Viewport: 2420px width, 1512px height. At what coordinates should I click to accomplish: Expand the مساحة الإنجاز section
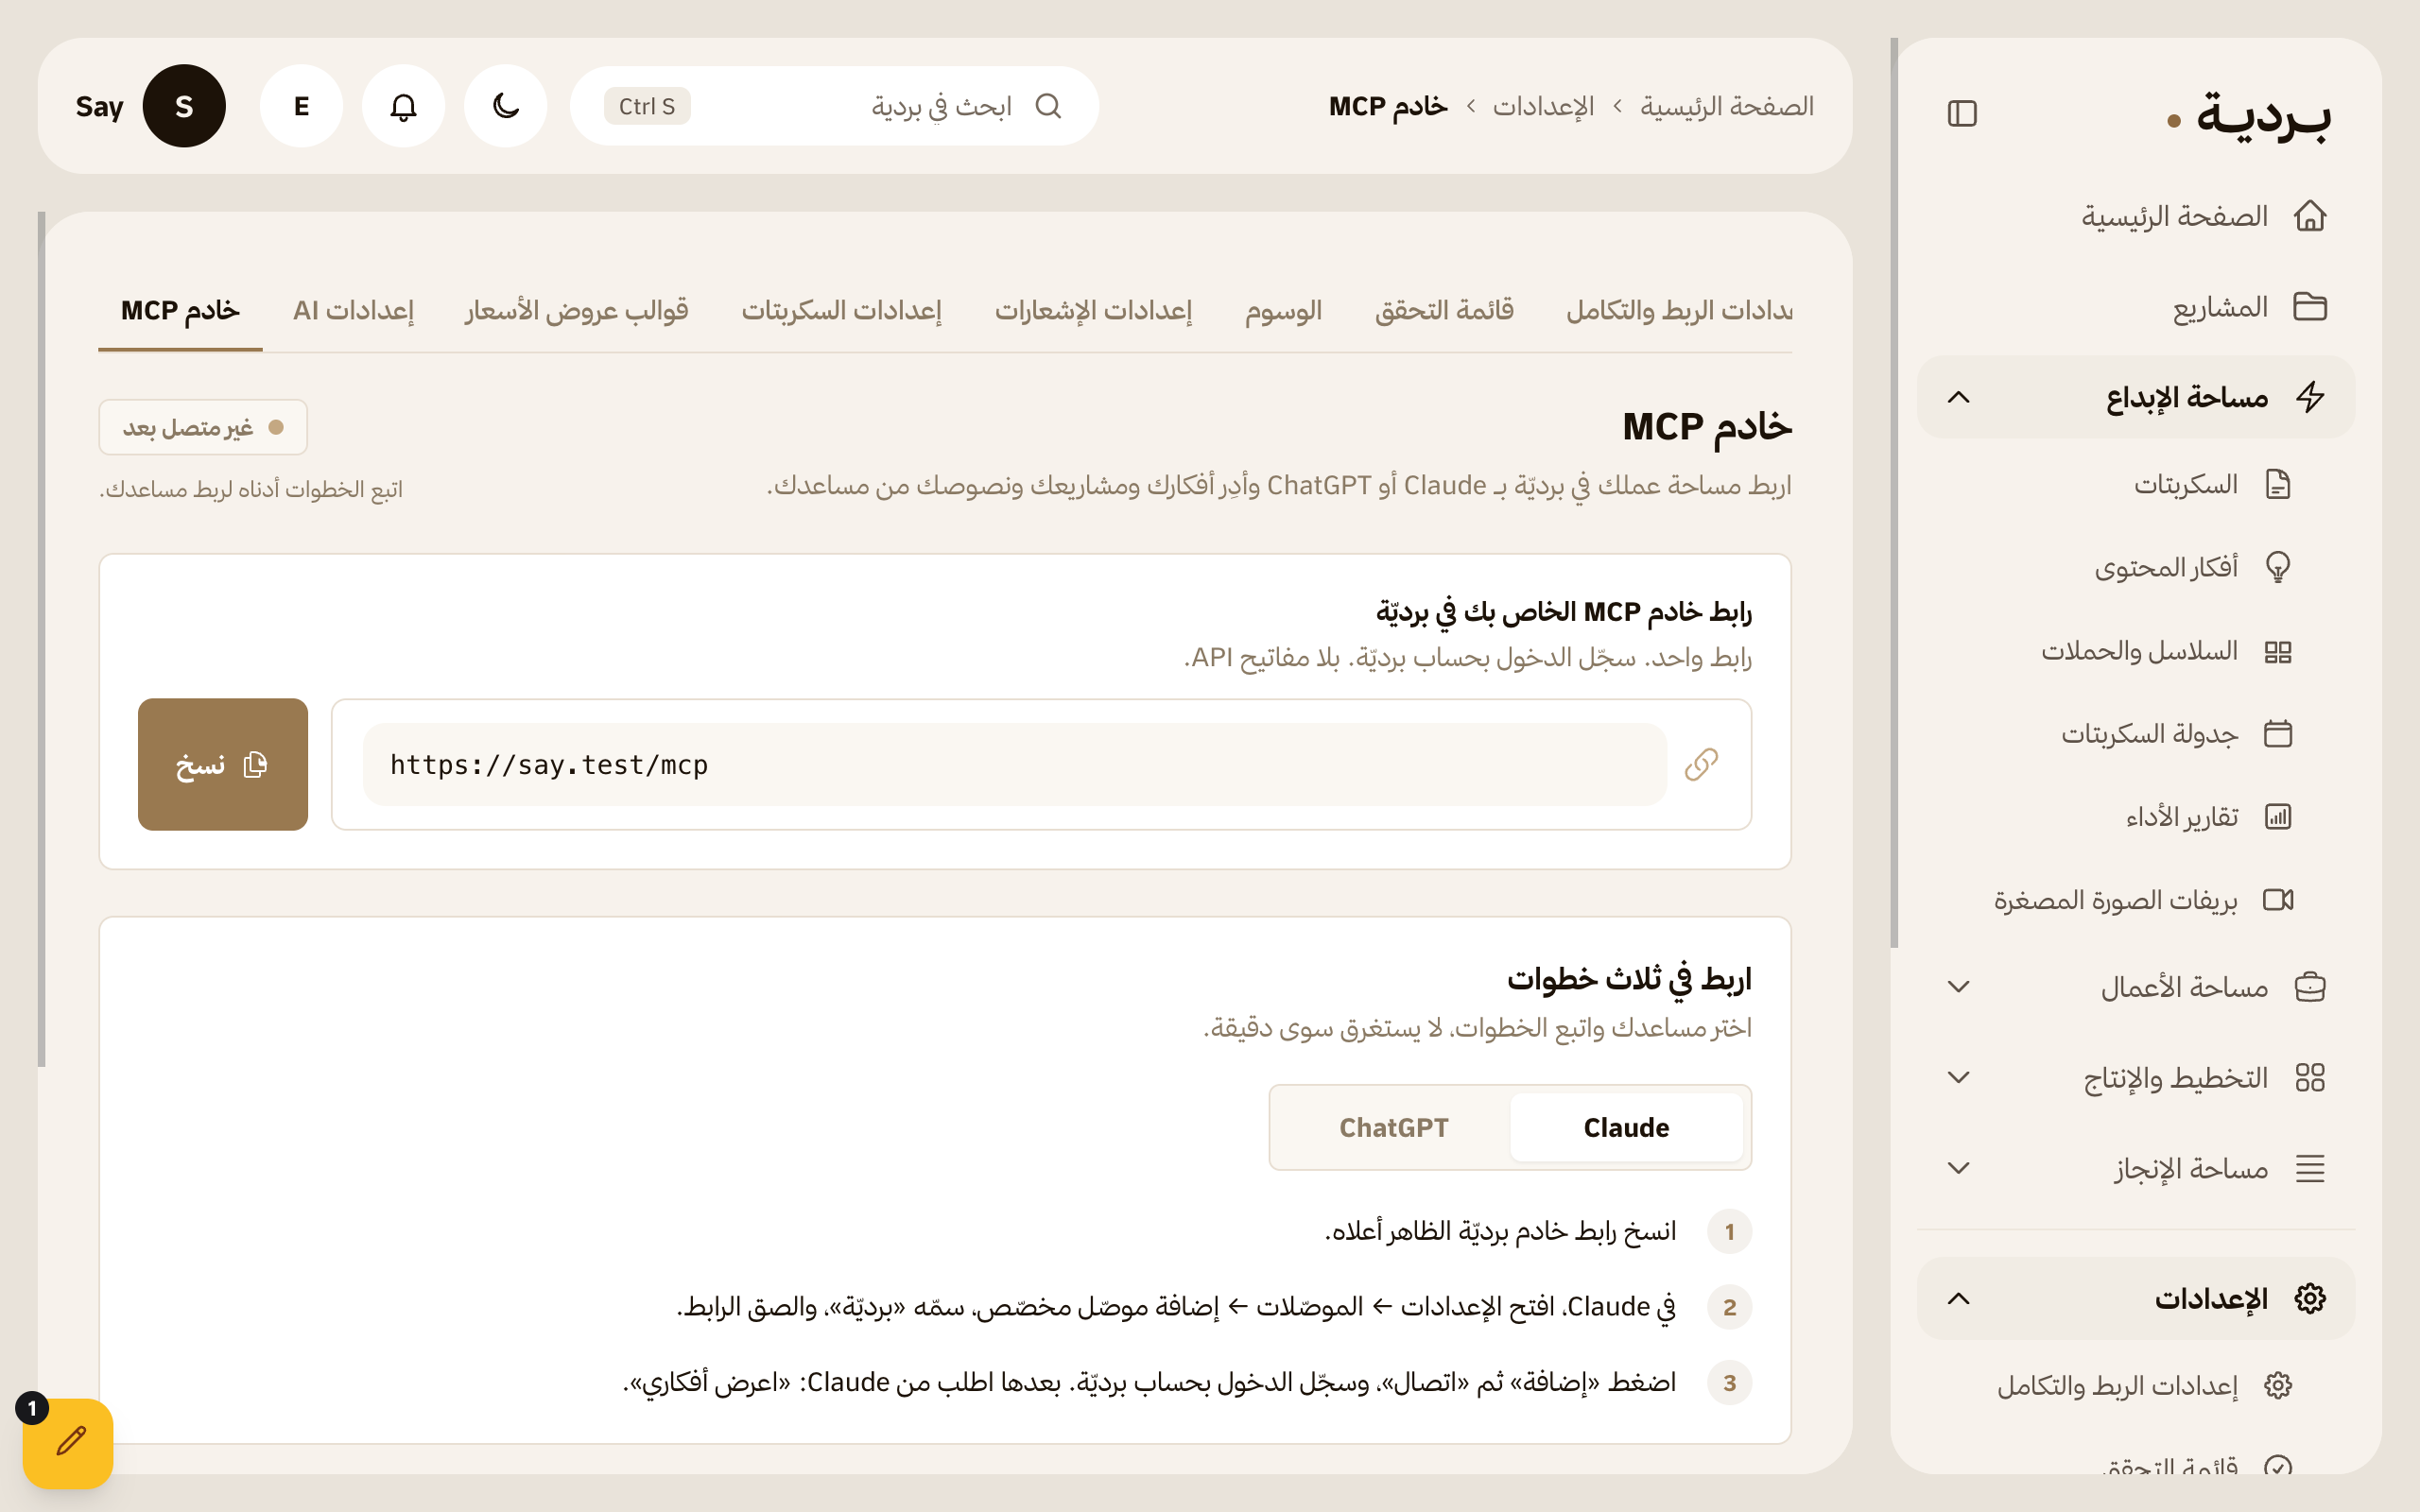coord(1958,1168)
